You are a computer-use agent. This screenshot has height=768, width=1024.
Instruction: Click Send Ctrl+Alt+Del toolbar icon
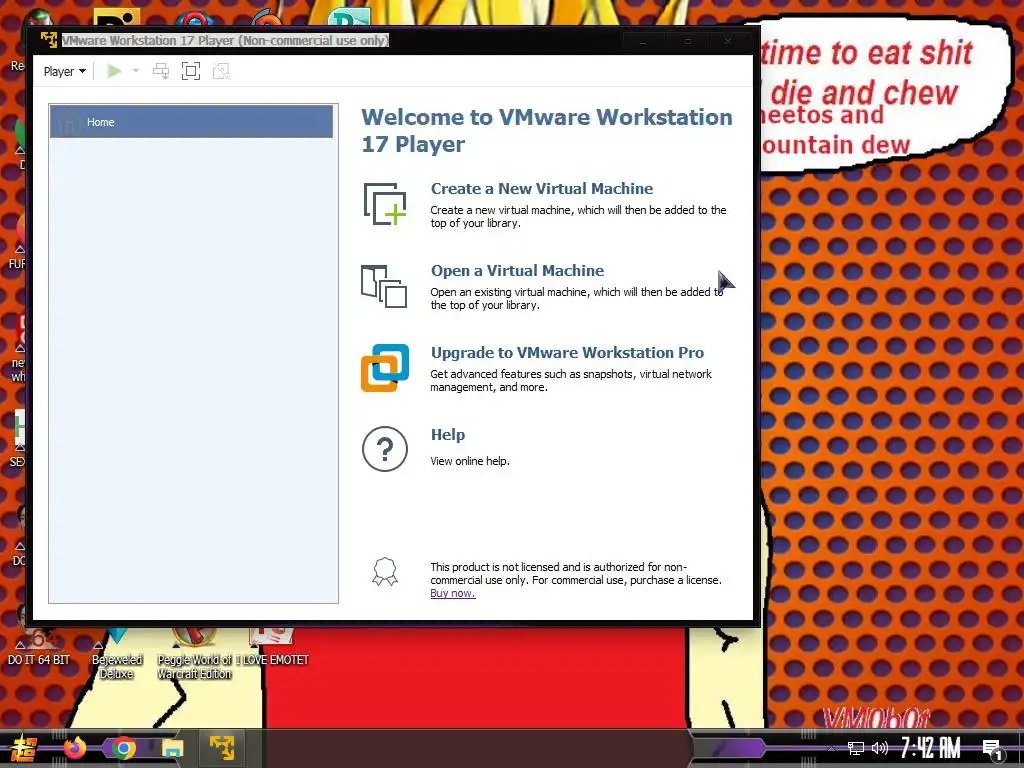(161, 71)
